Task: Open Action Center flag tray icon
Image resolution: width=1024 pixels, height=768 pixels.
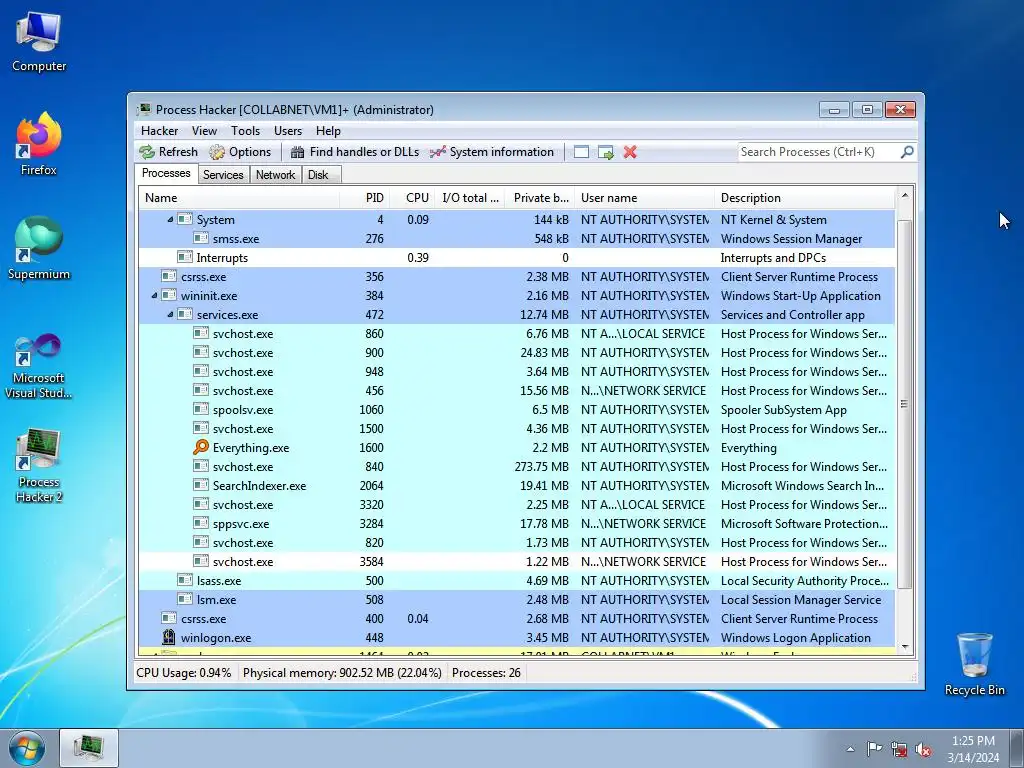Action: (x=874, y=749)
